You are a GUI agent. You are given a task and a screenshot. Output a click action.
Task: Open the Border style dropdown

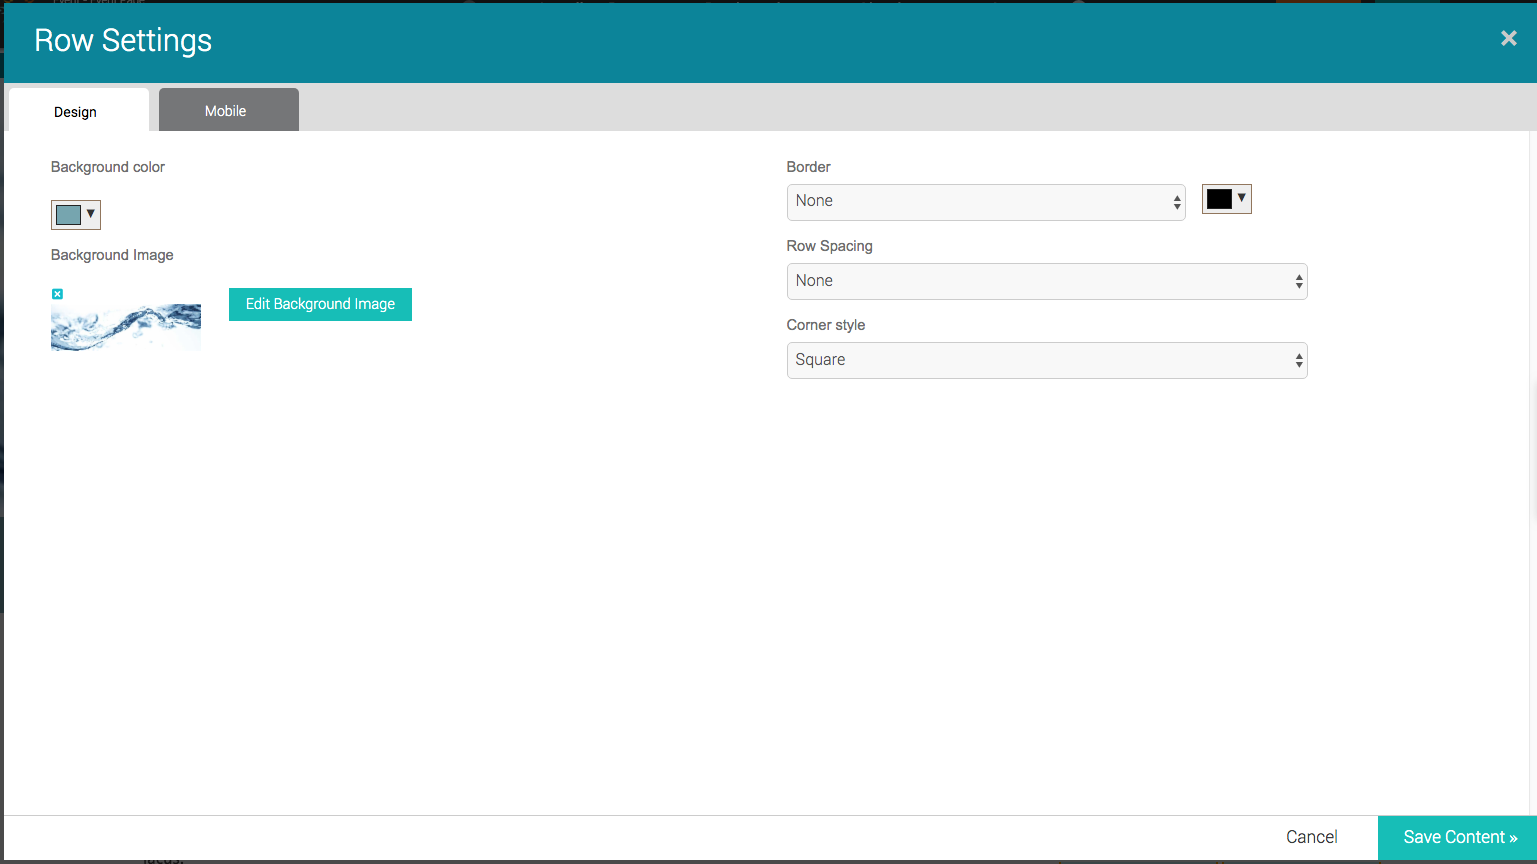point(986,201)
